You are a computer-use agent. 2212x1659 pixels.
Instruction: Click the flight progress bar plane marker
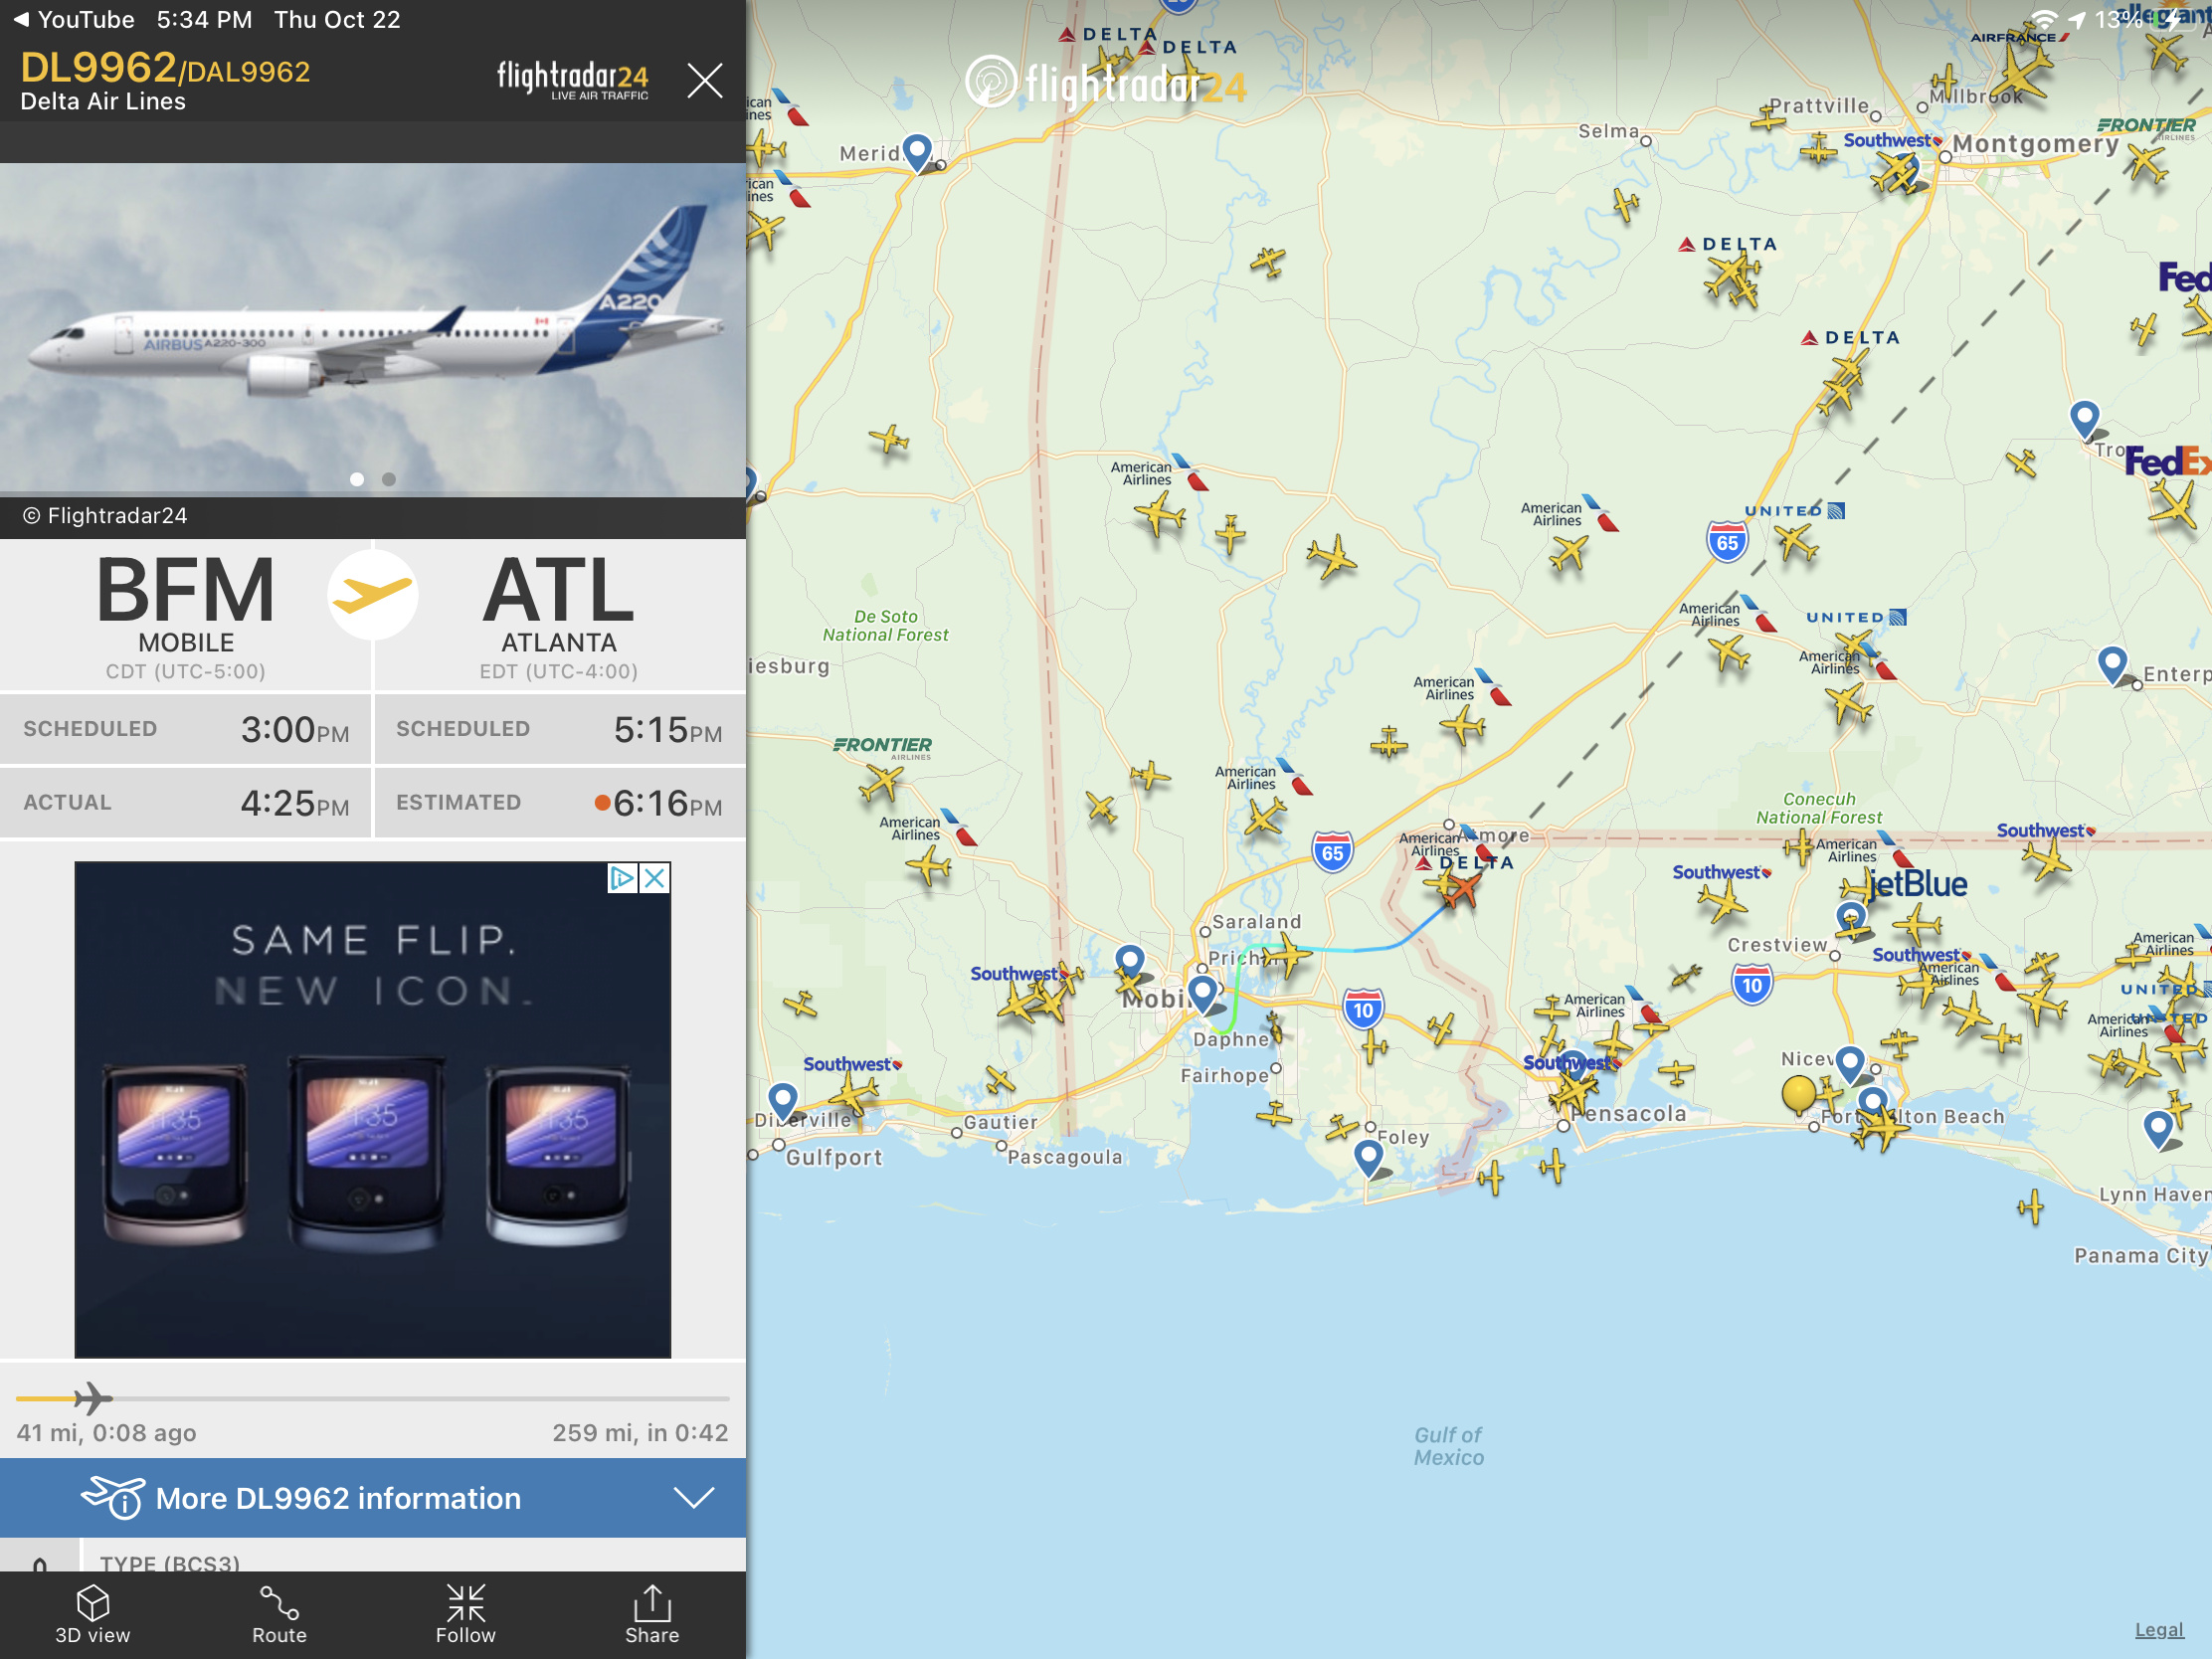pyautogui.click(x=92, y=1398)
